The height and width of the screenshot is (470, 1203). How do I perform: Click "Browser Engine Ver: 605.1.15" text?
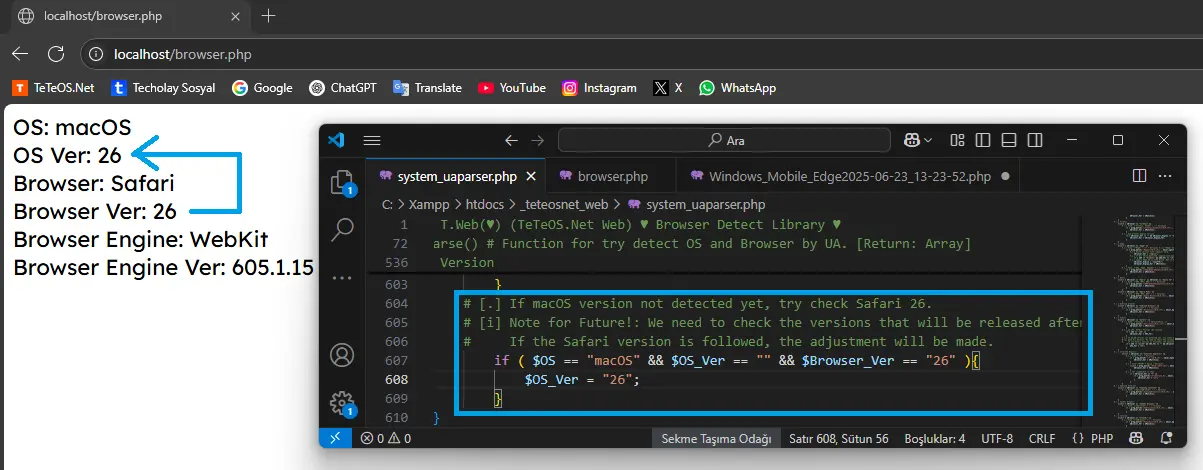click(x=163, y=268)
